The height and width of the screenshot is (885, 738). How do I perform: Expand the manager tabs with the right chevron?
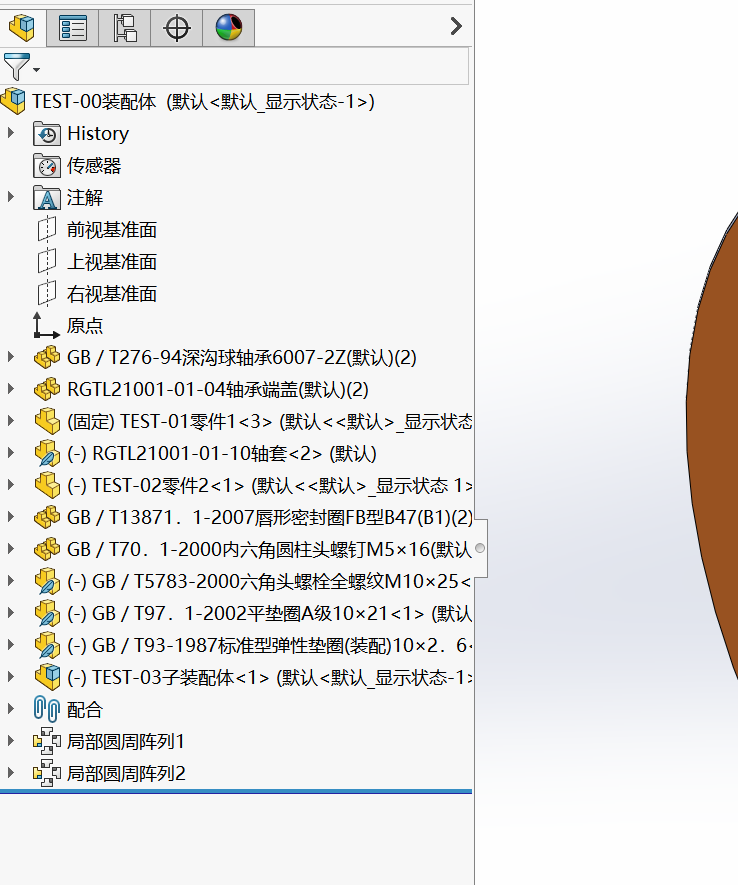(x=456, y=26)
